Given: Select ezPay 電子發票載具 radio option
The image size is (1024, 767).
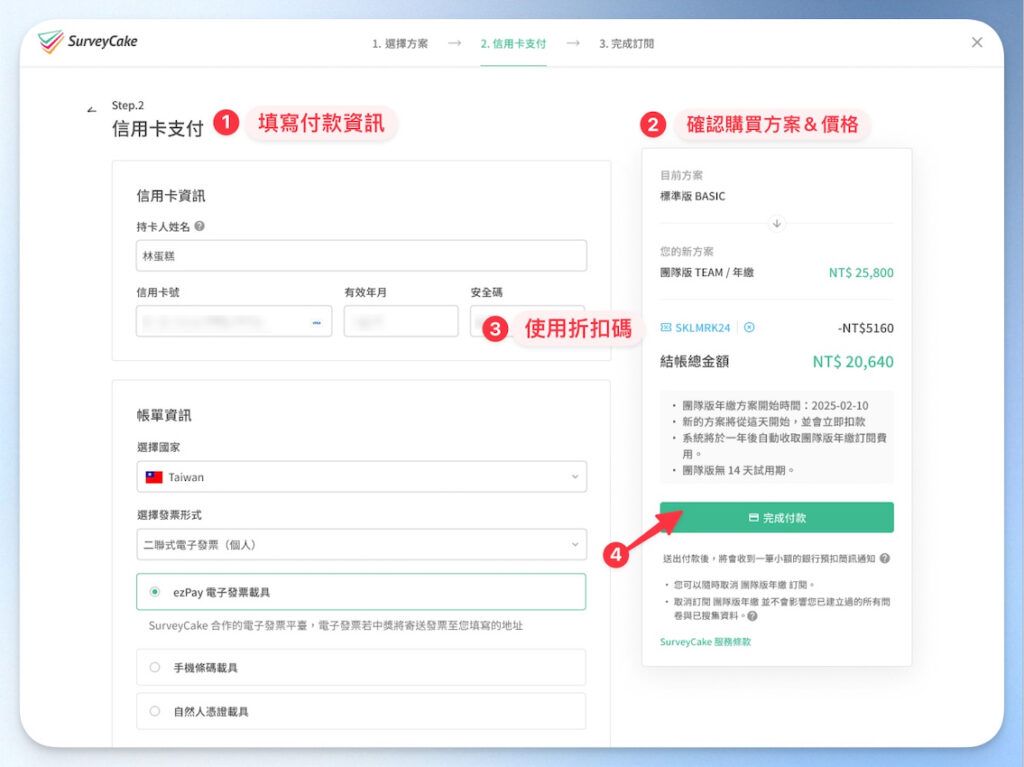Looking at the screenshot, I should tap(361, 592).
